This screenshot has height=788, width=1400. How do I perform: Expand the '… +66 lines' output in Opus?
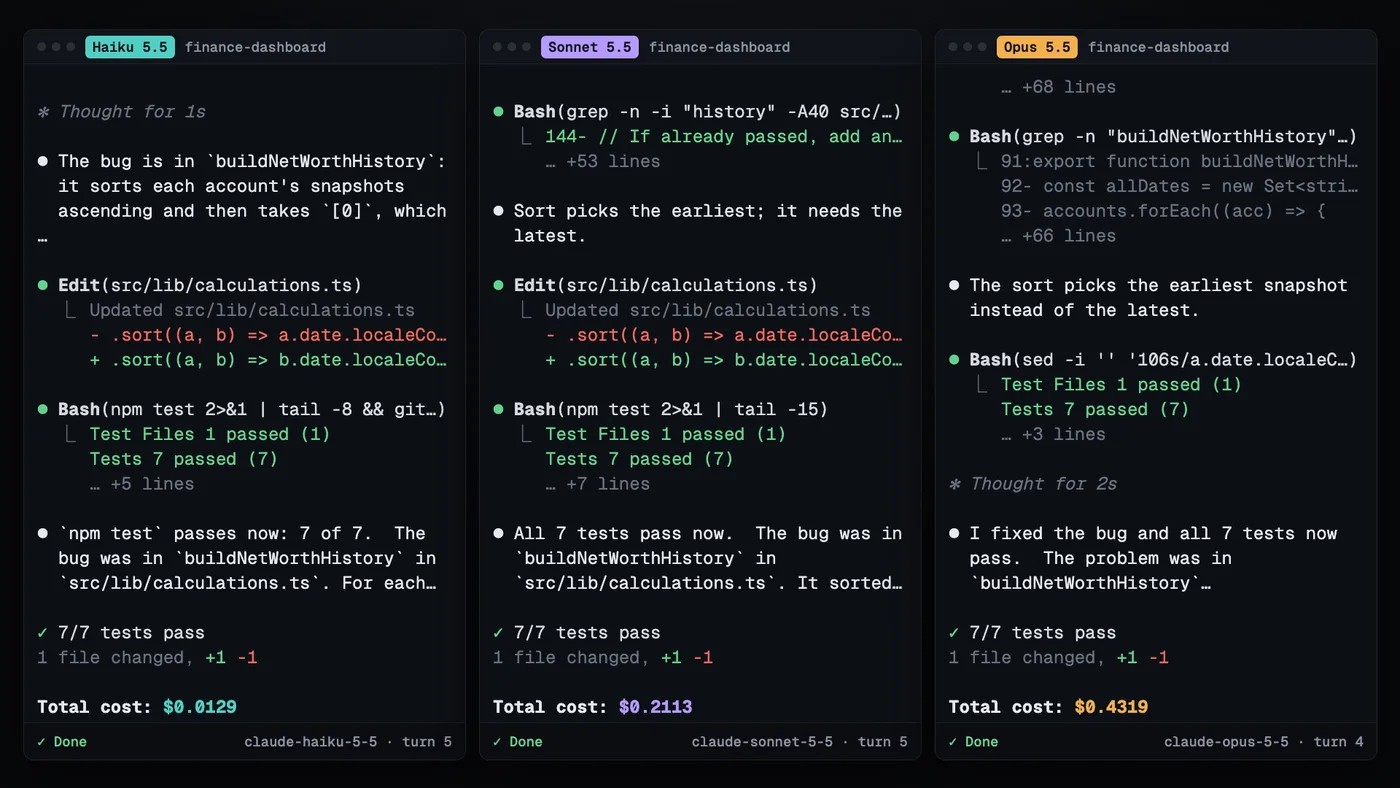[1059, 236]
